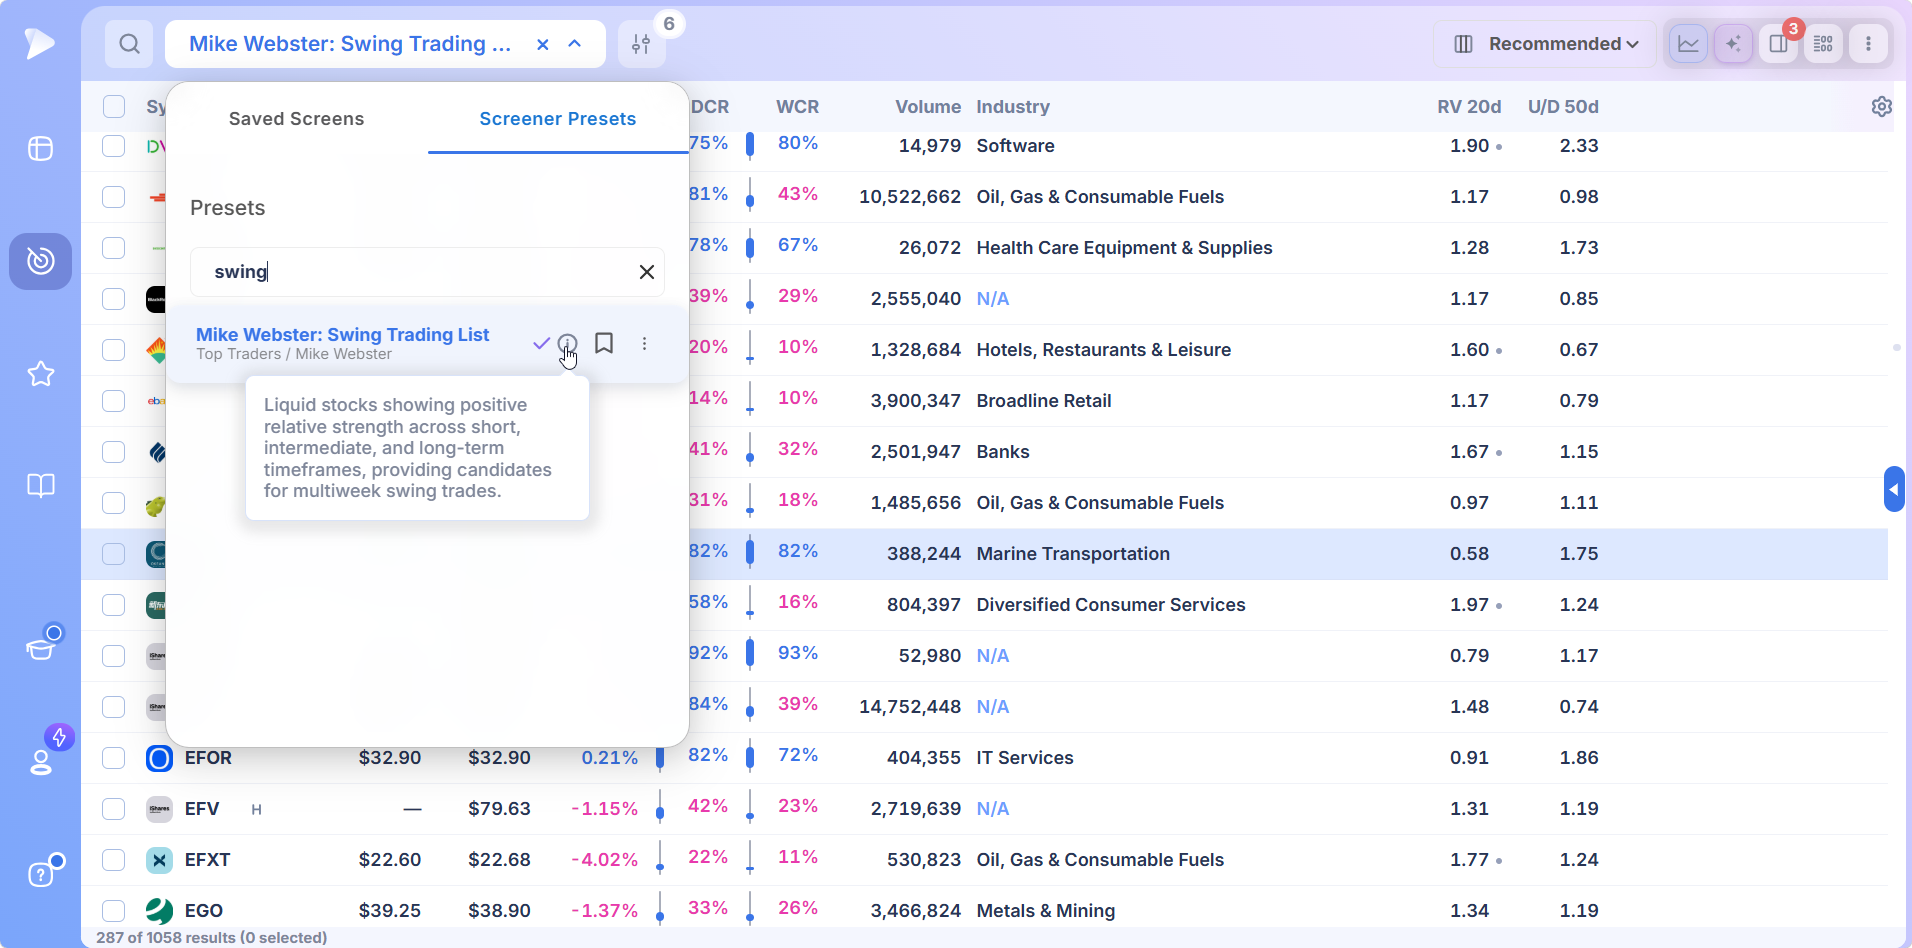1912x948 pixels.
Task: Open the top-right vertical dots menu
Action: pyautogui.click(x=1868, y=44)
